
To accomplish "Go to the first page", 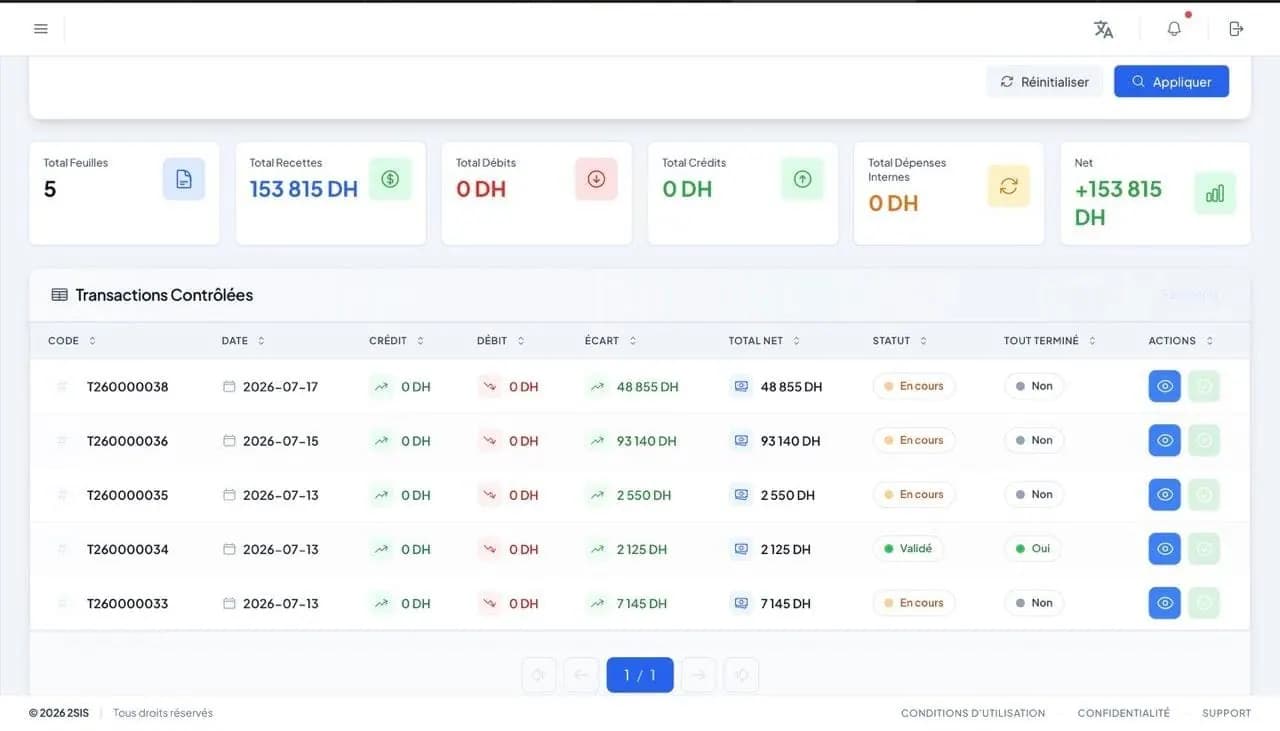I will click(539, 675).
